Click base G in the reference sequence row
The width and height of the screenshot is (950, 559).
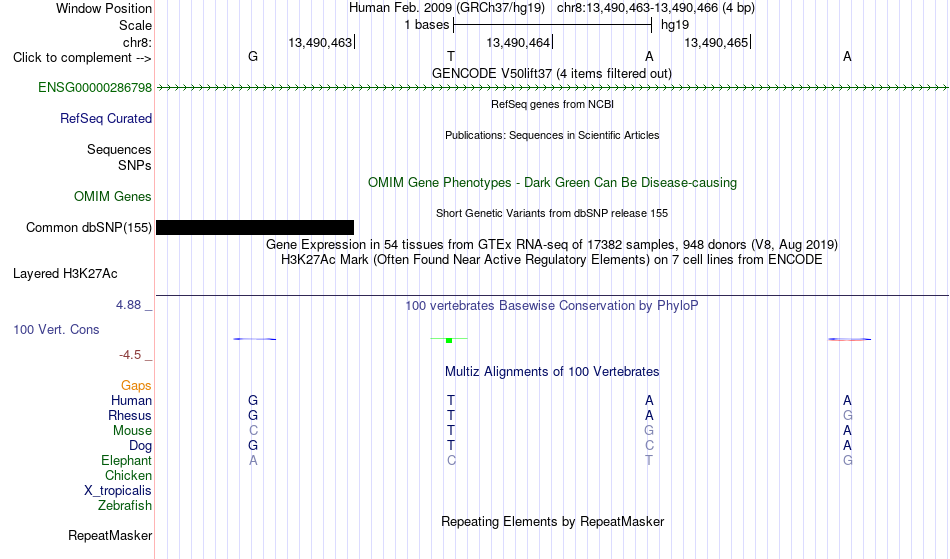[x=253, y=56]
